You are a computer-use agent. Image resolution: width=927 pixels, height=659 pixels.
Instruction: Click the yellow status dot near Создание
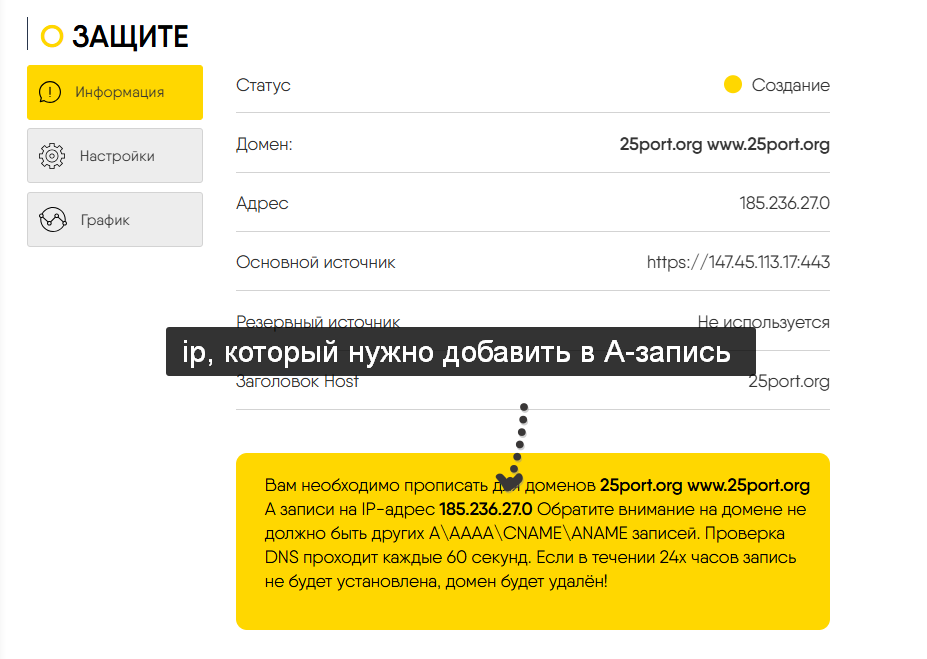(732, 85)
